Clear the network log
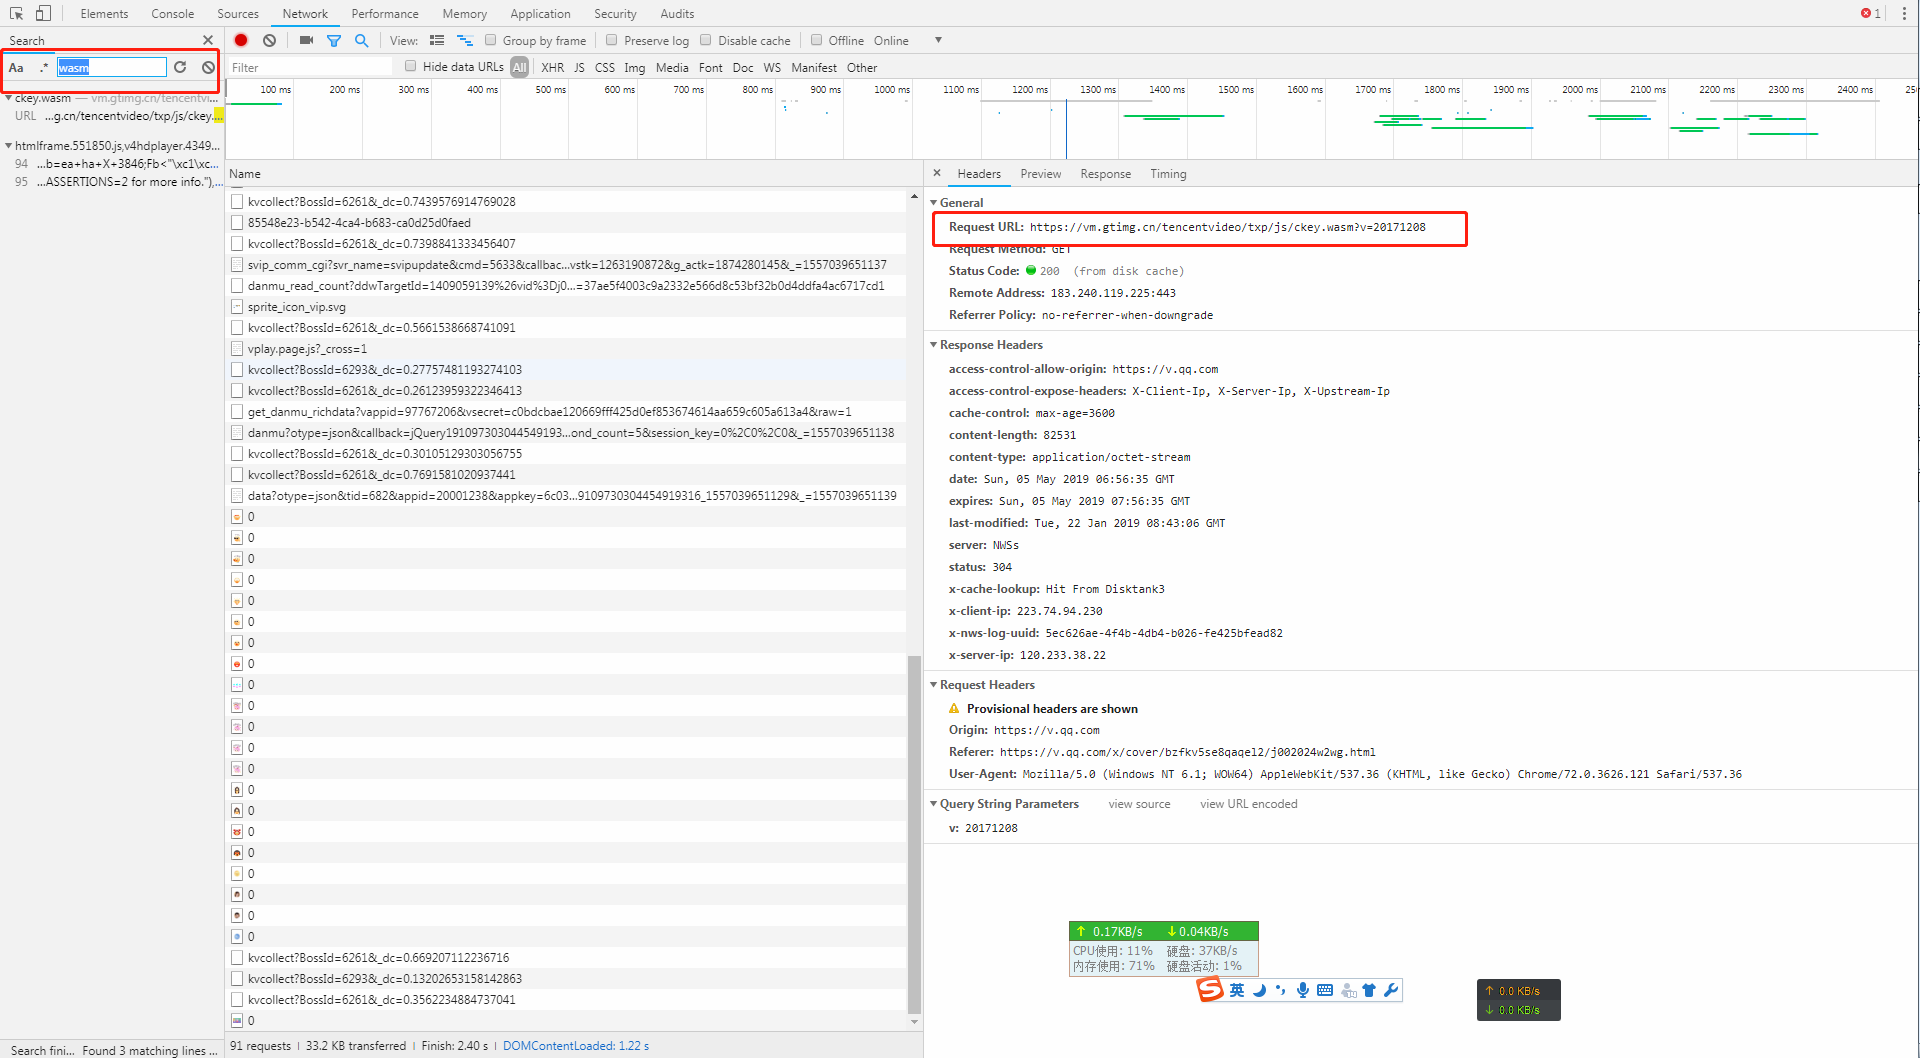 click(x=269, y=40)
